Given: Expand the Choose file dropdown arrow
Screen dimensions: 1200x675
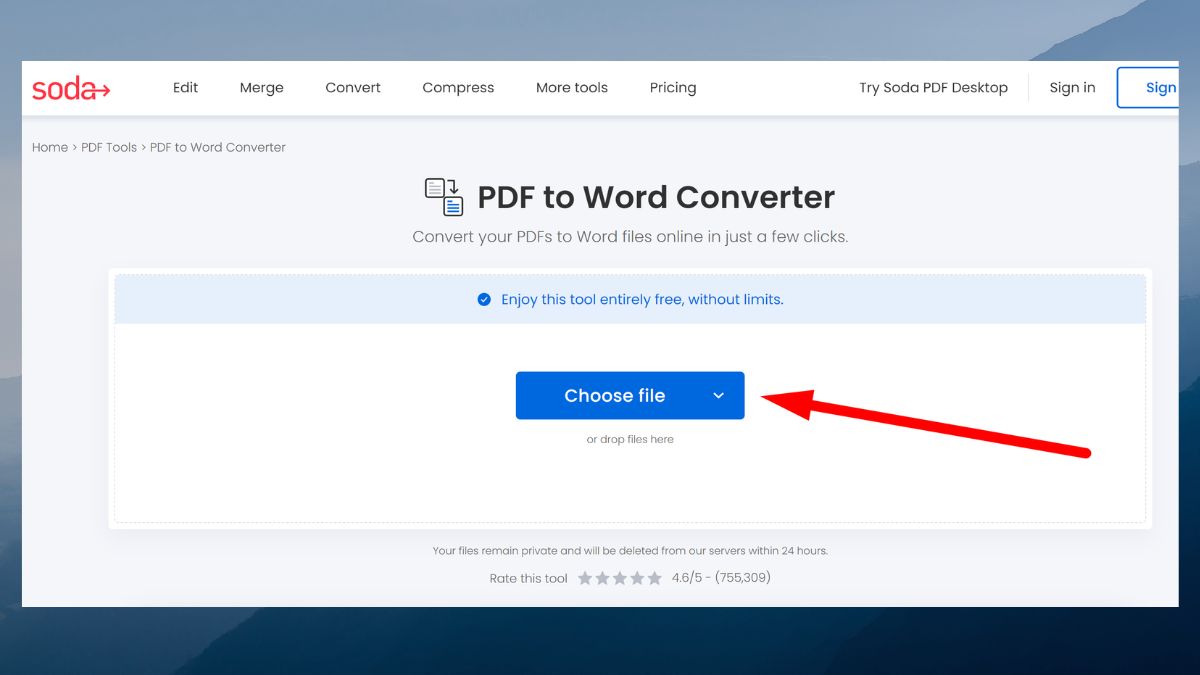Looking at the screenshot, I should (718, 396).
